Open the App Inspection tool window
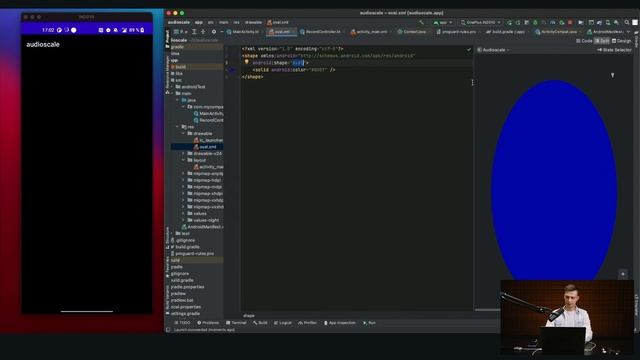The image size is (640, 360). click(340, 323)
